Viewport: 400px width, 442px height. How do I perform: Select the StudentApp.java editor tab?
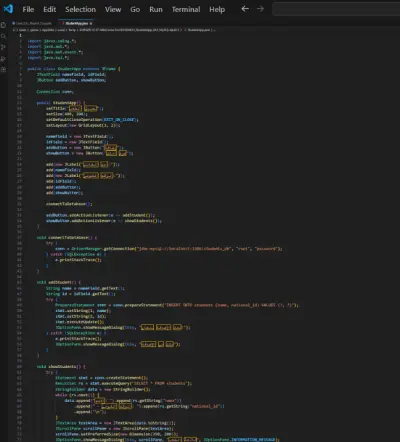pos(76,23)
